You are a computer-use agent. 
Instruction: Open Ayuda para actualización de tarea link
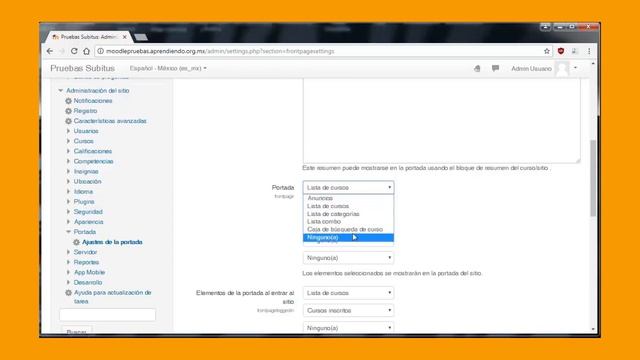112,297
